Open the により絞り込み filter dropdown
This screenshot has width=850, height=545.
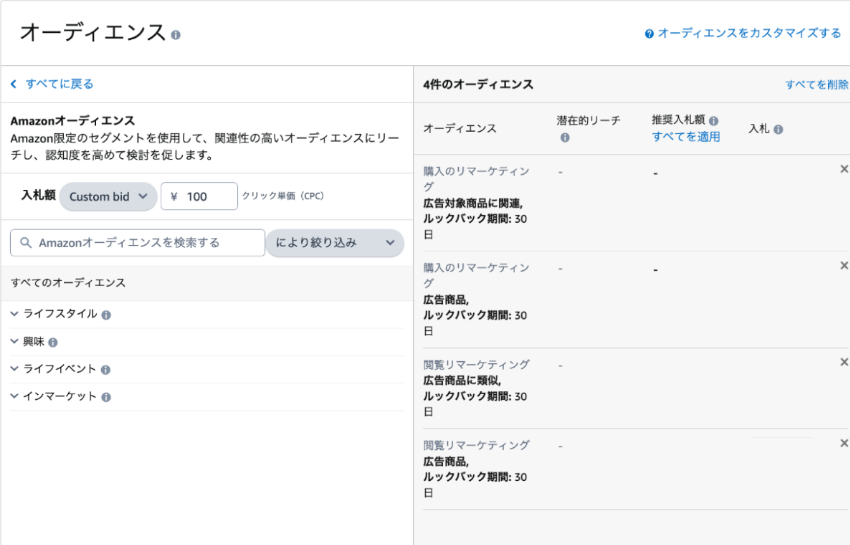[335, 242]
